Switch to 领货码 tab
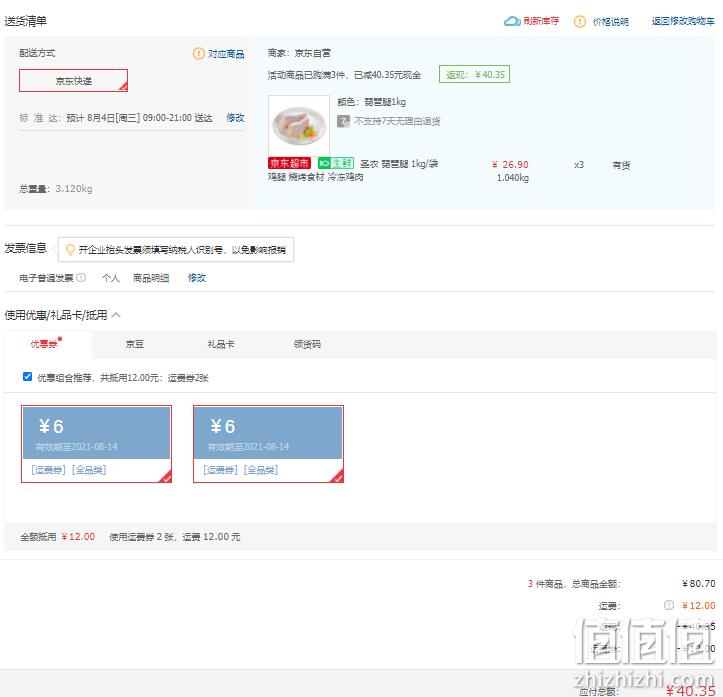The image size is (723, 697). 307,344
